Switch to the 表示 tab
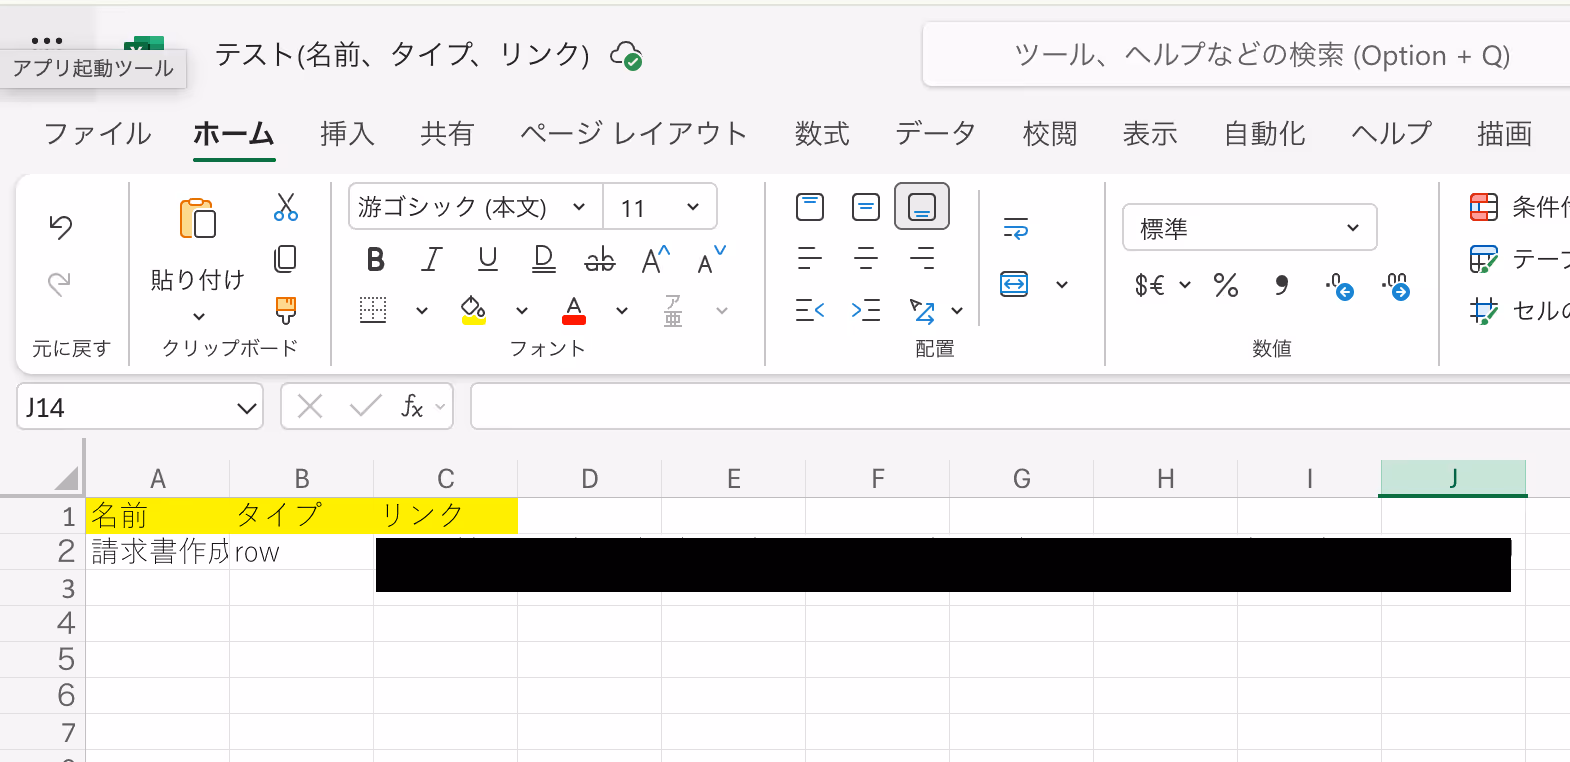The width and height of the screenshot is (1570, 762). (1150, 134)
